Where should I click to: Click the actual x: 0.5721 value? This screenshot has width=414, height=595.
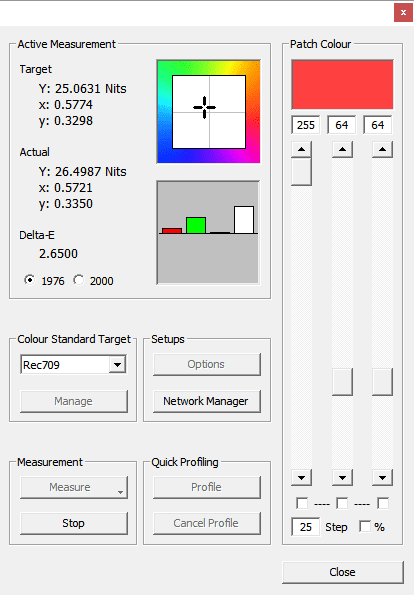pos(66,188)
